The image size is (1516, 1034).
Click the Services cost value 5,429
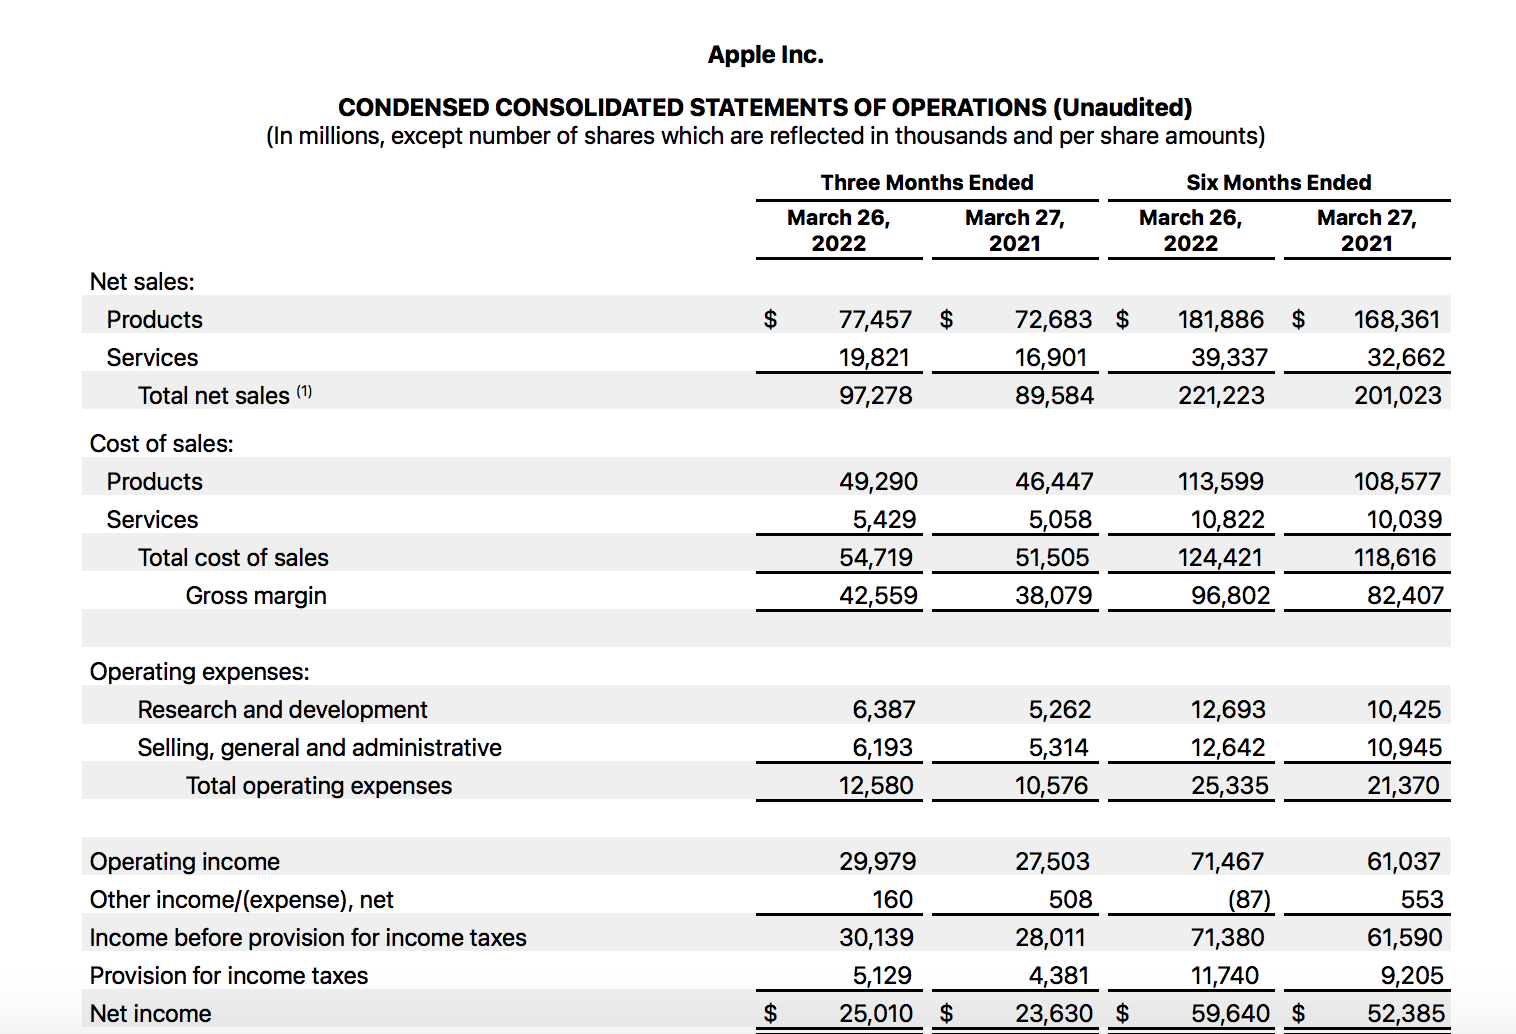(884, 520)
